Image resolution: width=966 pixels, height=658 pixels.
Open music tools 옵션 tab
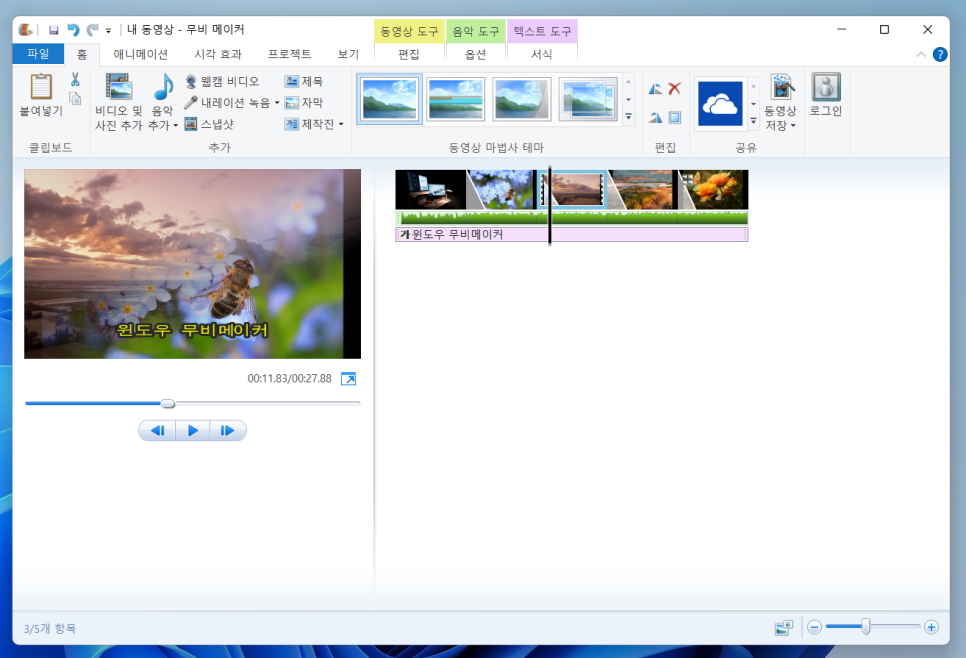point(476,54)
